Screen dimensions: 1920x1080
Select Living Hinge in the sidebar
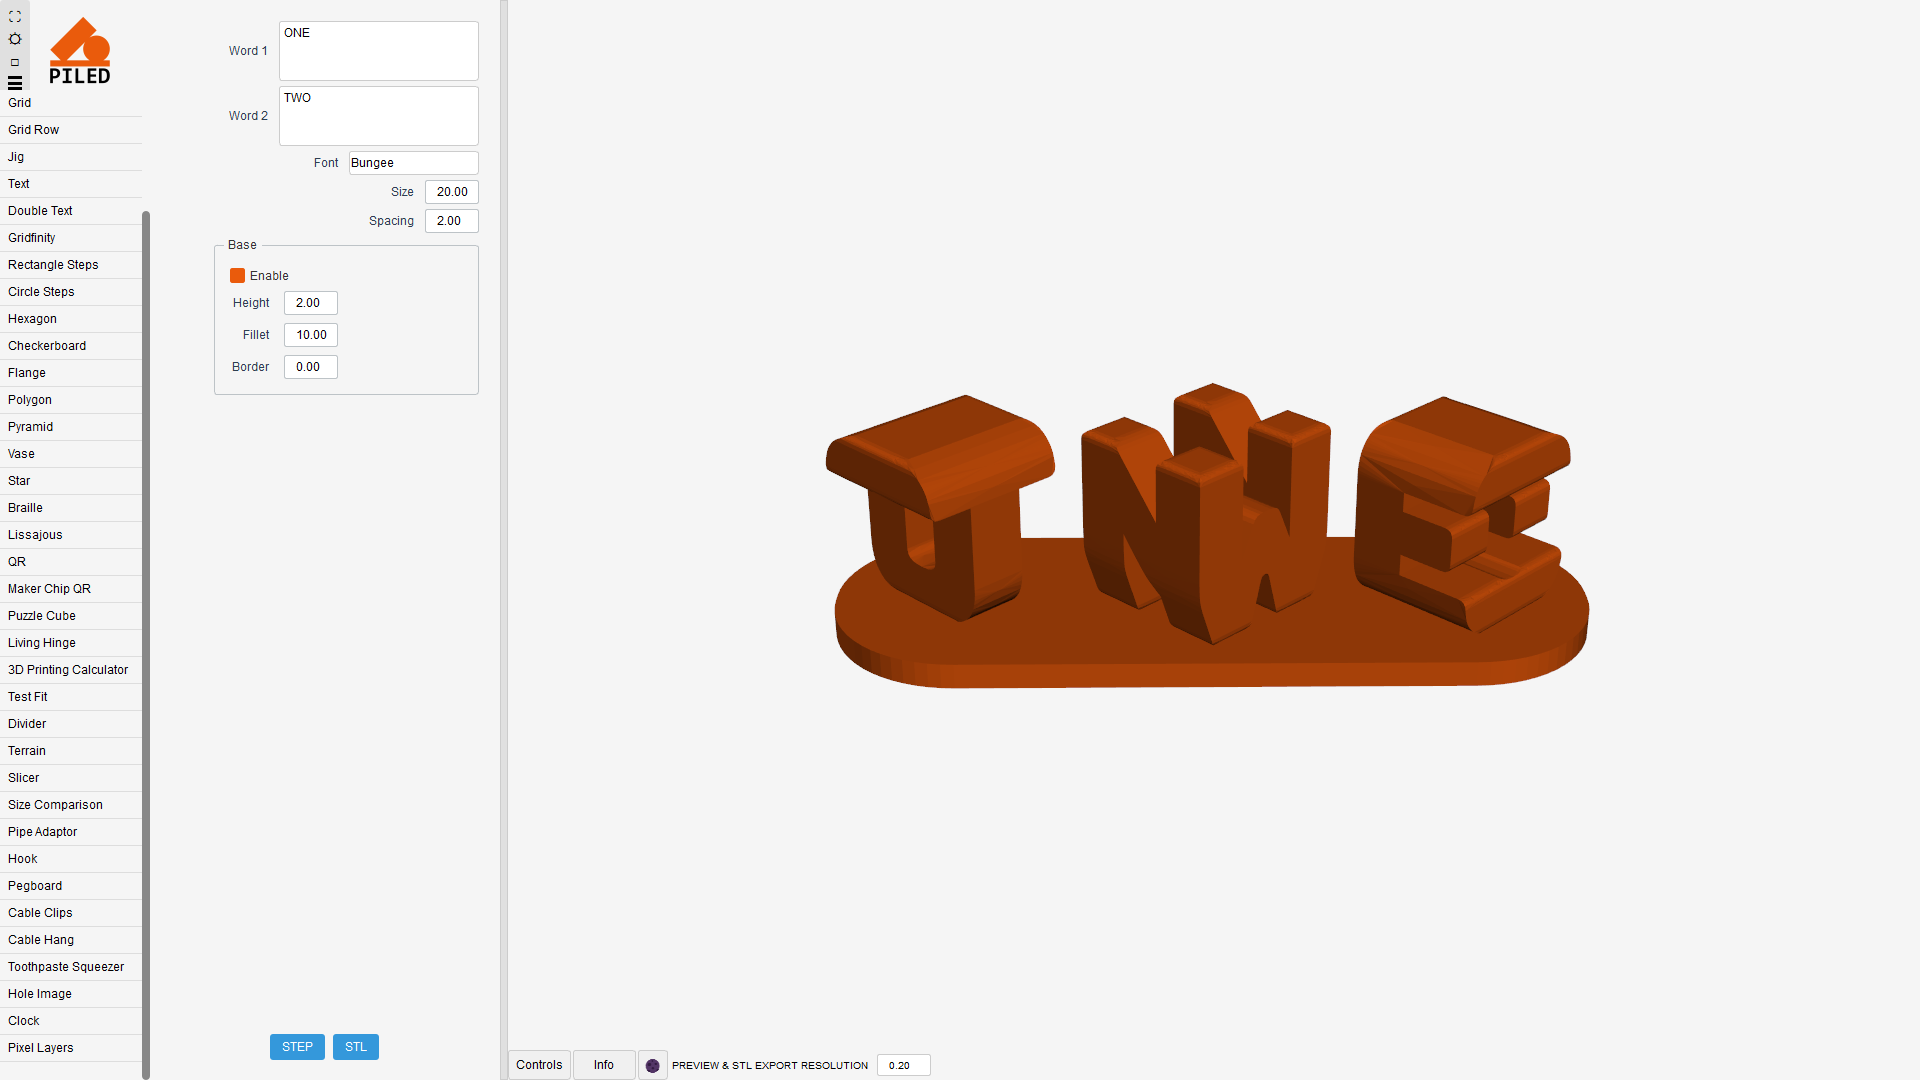[x=70, y=643]
